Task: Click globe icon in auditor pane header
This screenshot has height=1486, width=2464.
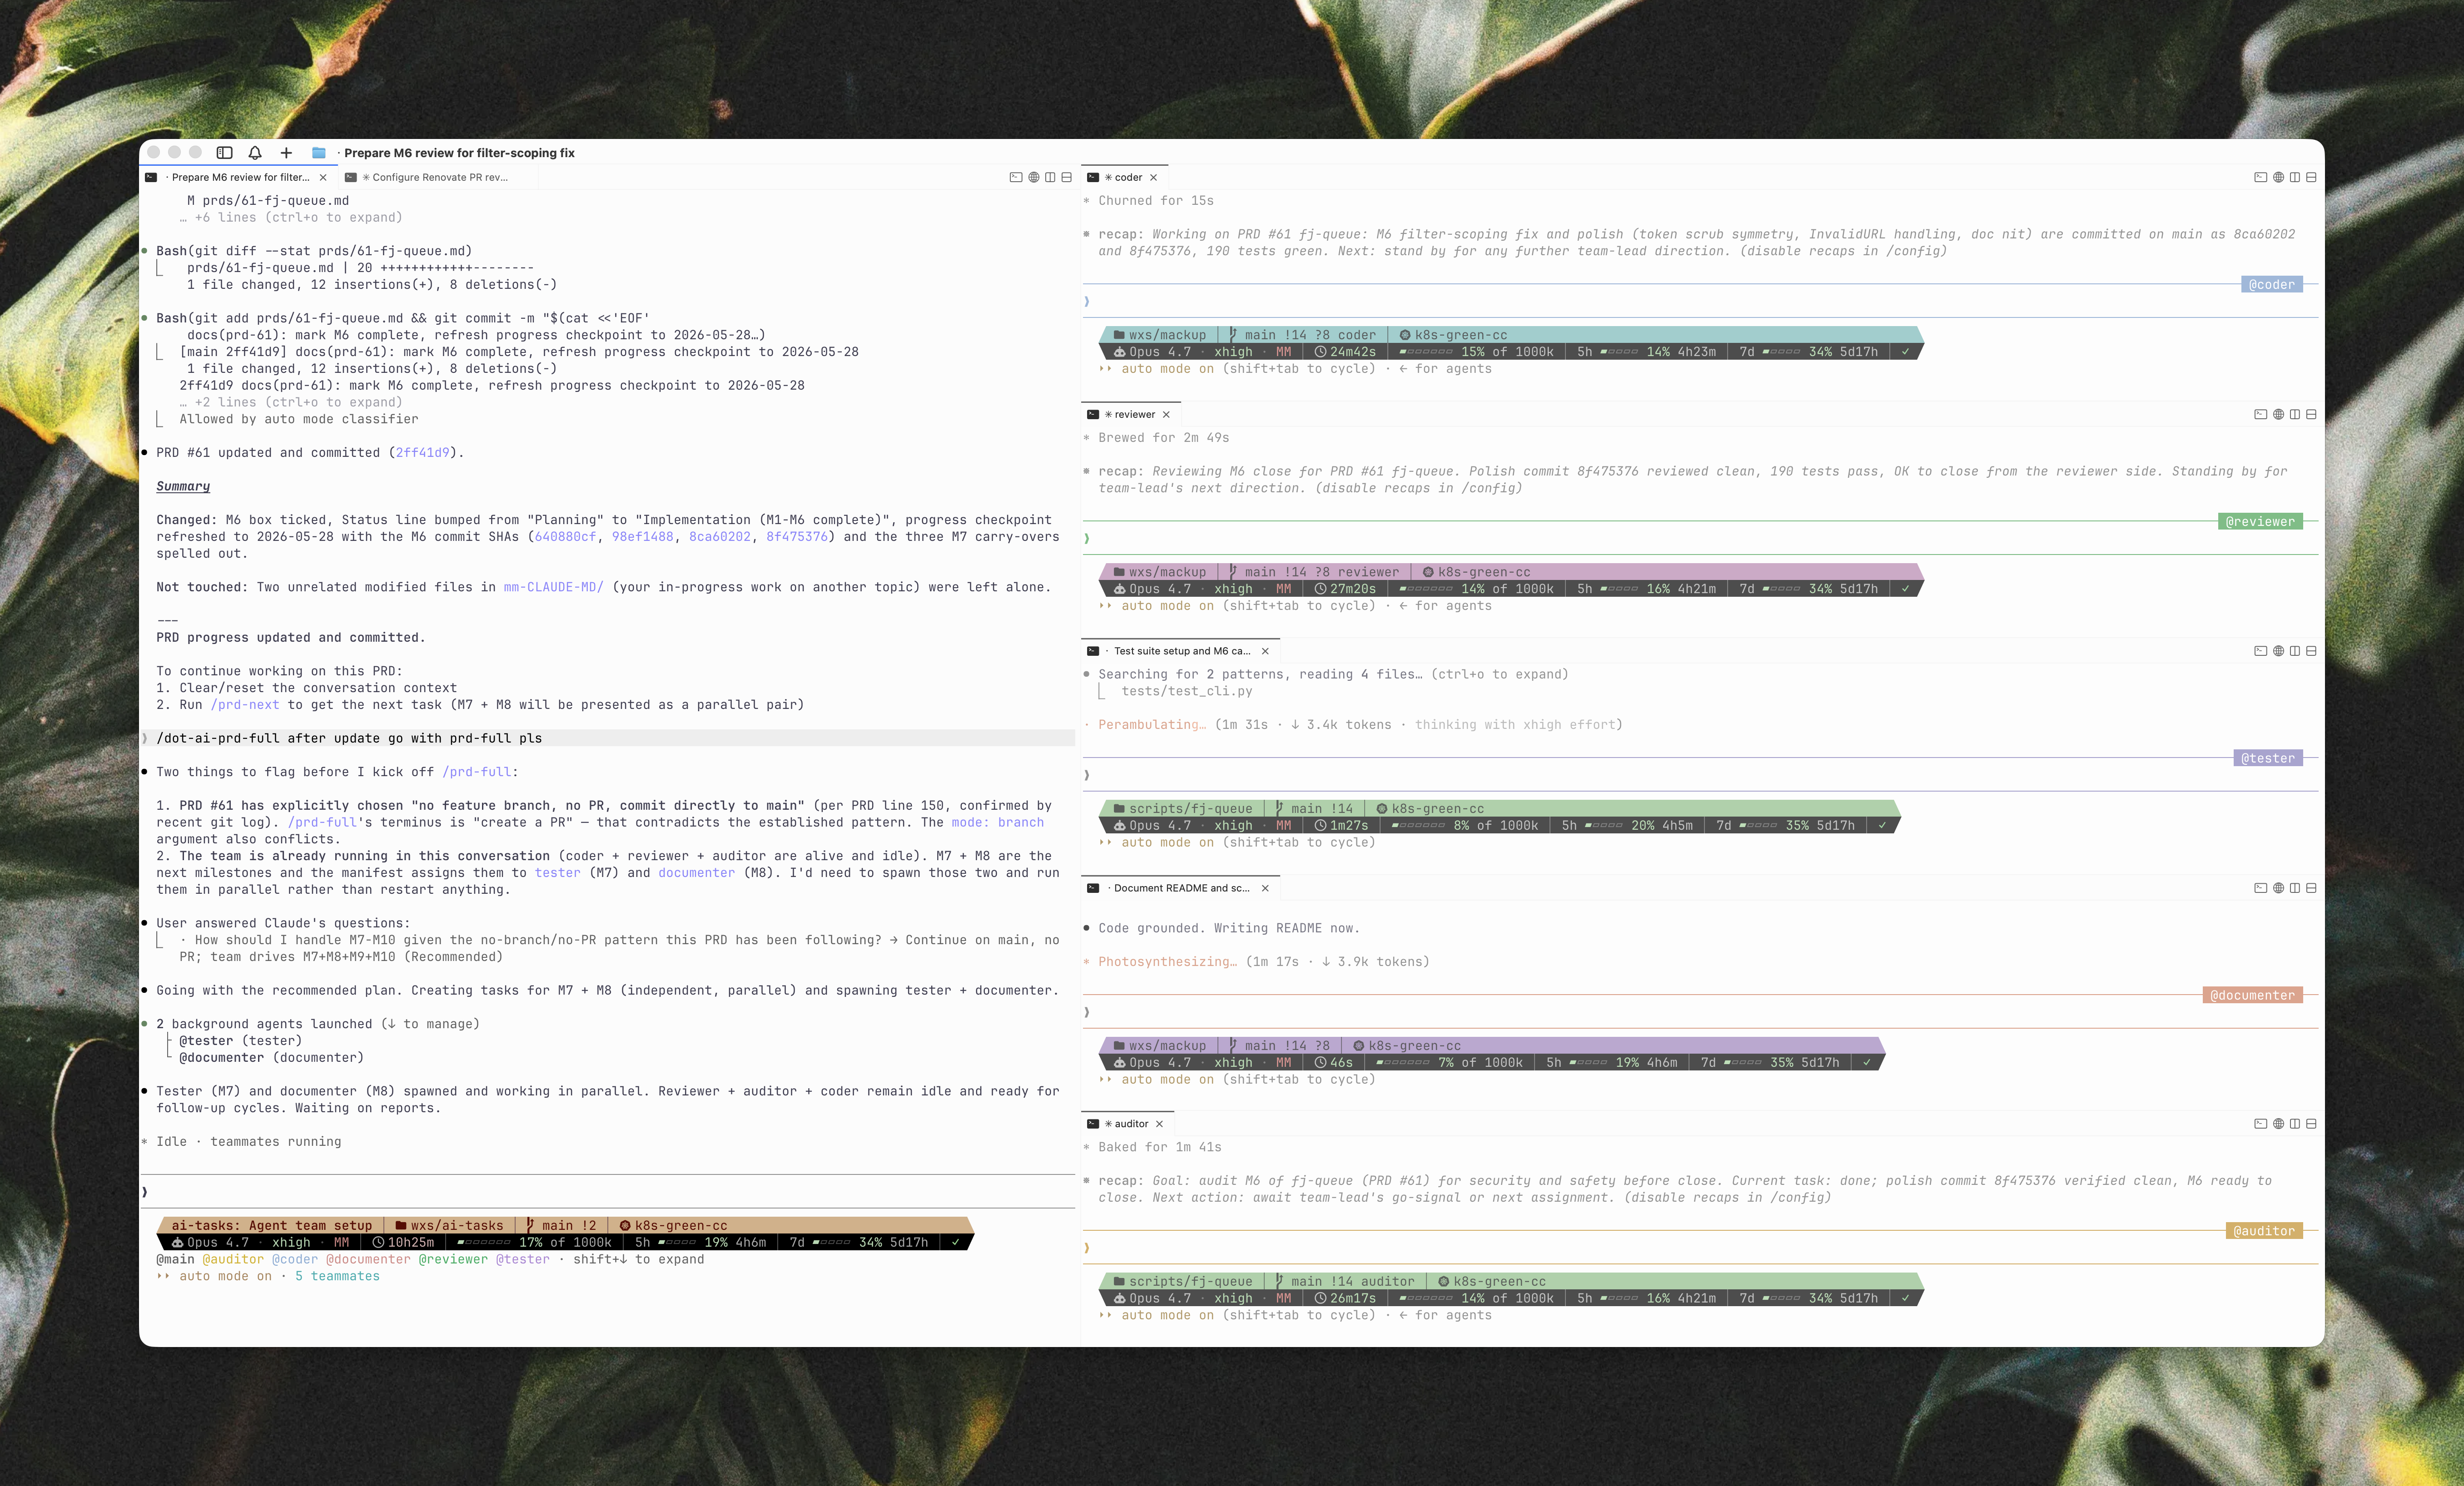Action: click(2278, 1124)
